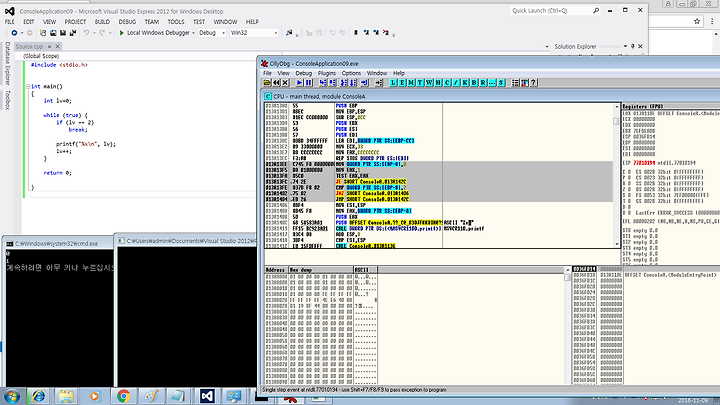Open Call stack with the K button
This screenshot has width=720, height=405.
click(x=465, y=83)
